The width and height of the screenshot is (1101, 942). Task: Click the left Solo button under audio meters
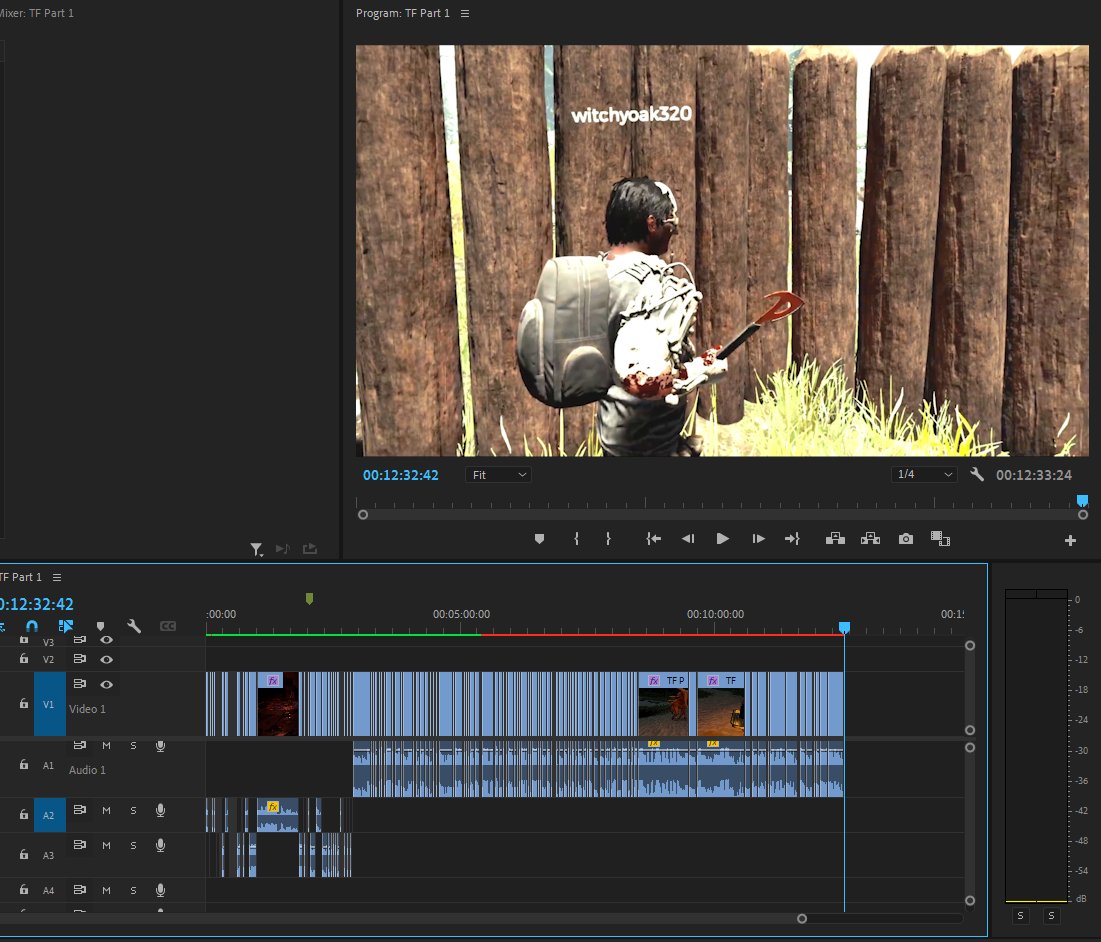click(1020, 916)
